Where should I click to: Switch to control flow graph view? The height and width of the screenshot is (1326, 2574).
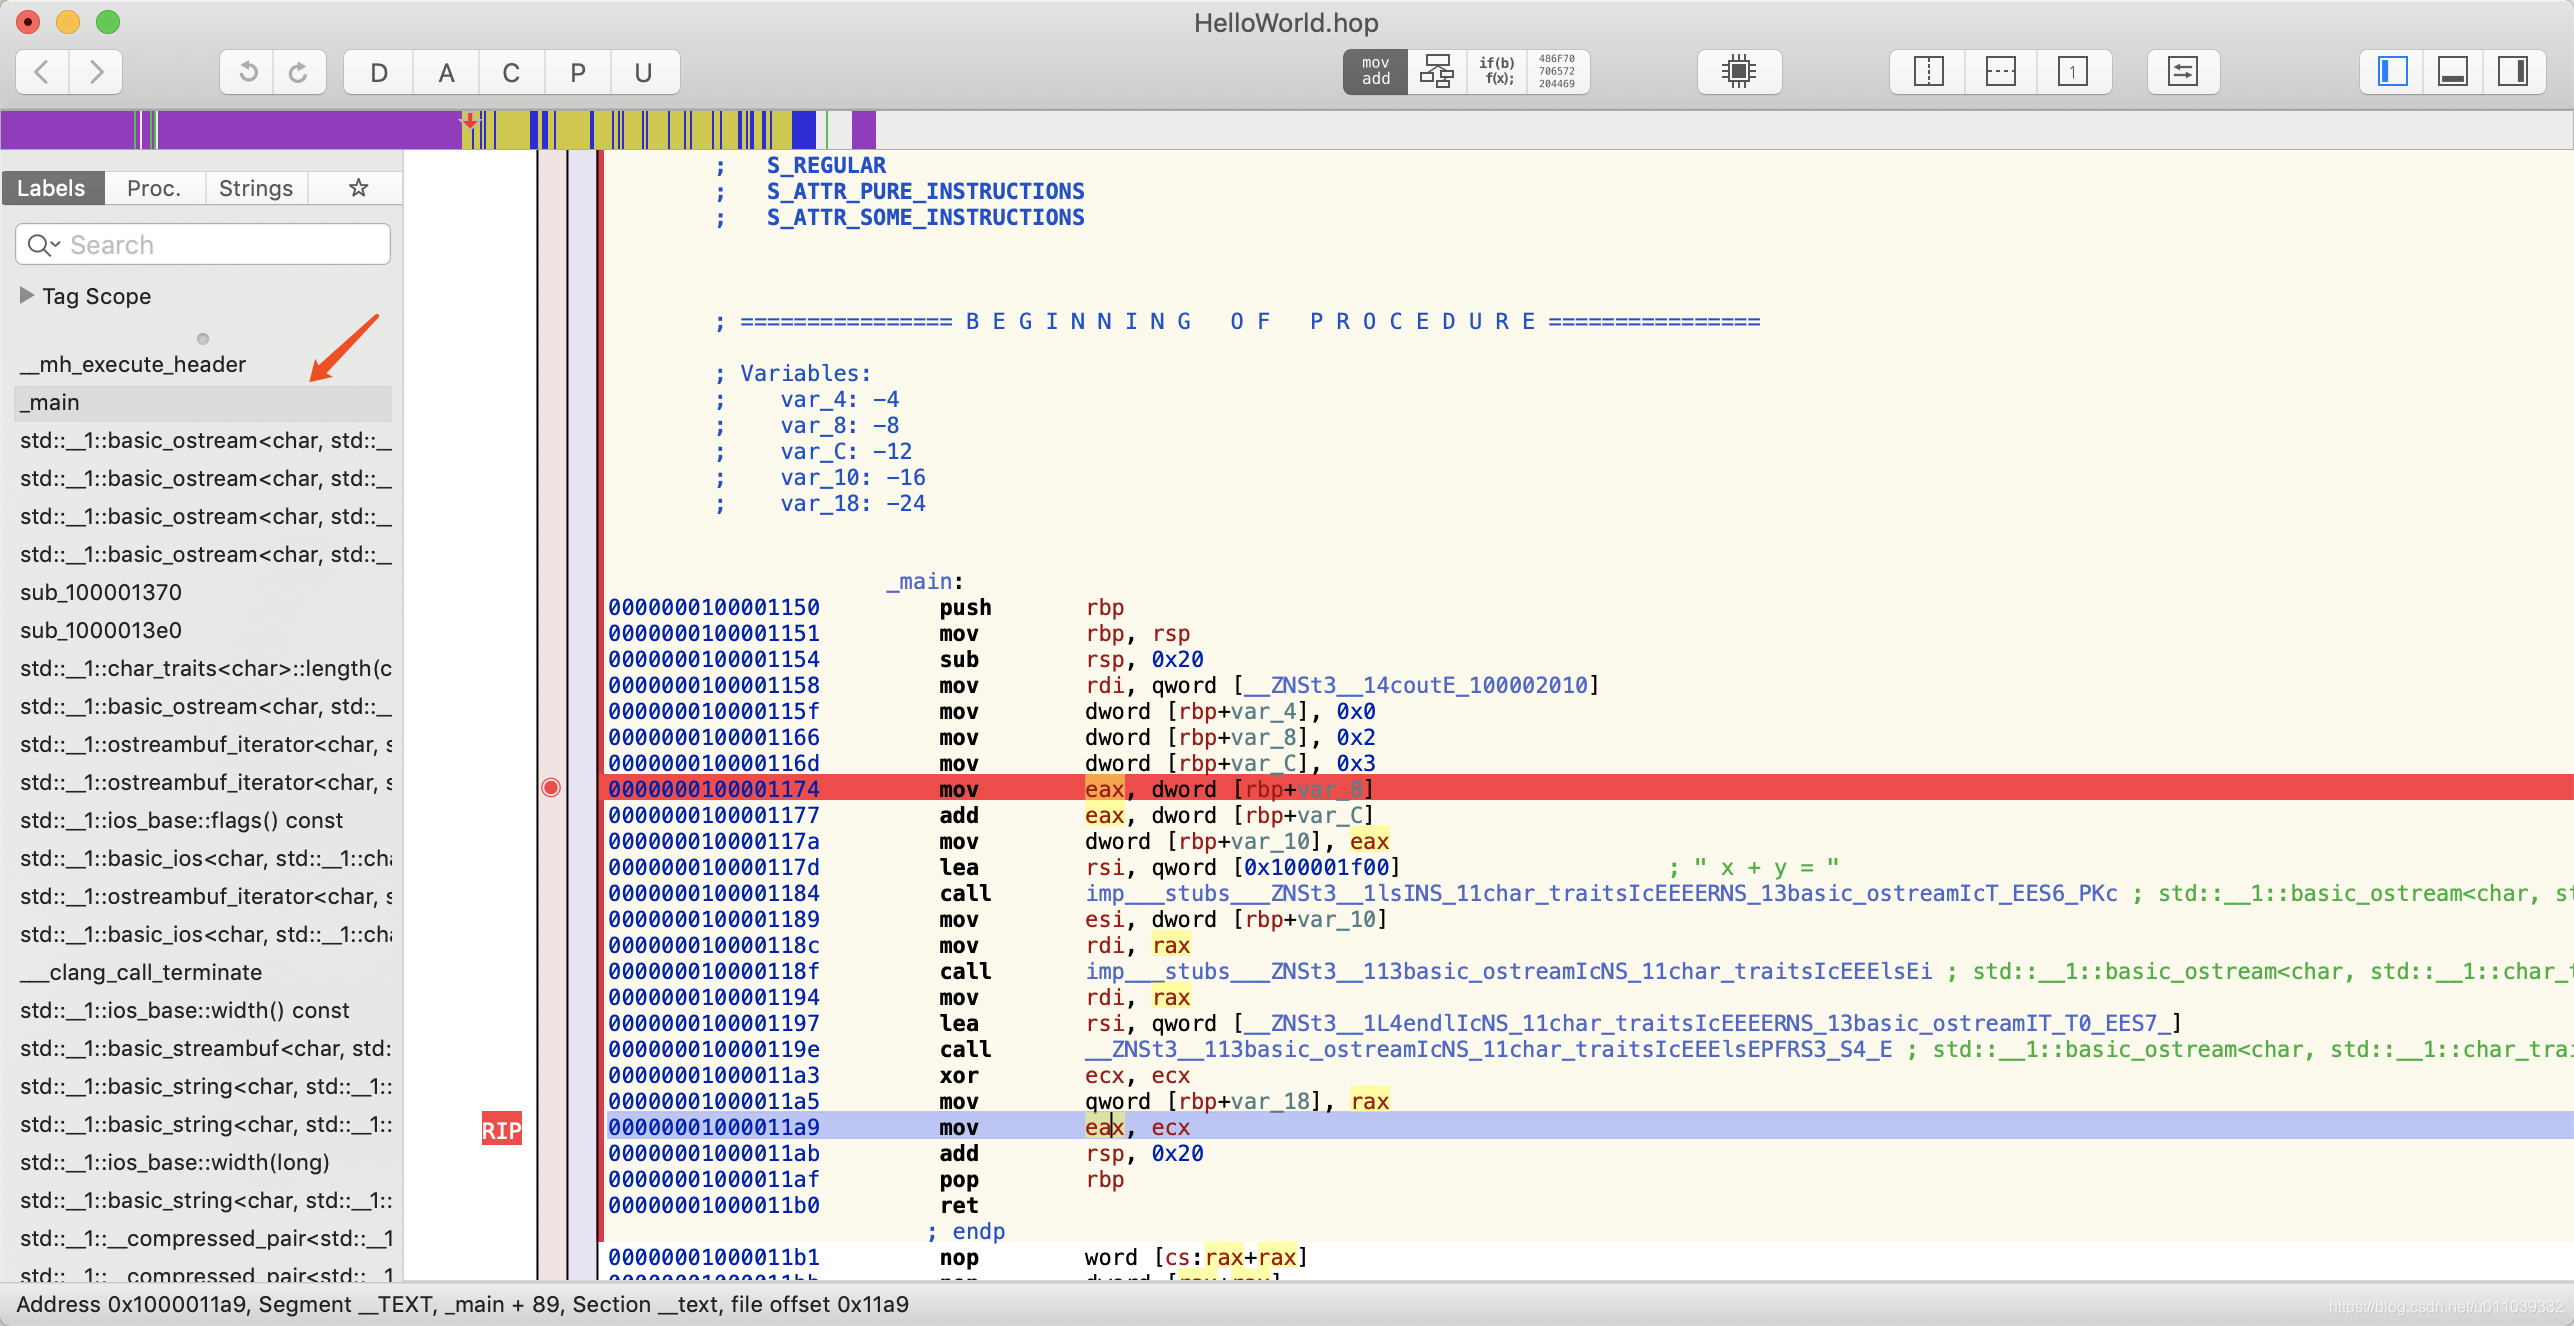[x=1436, y=72]
